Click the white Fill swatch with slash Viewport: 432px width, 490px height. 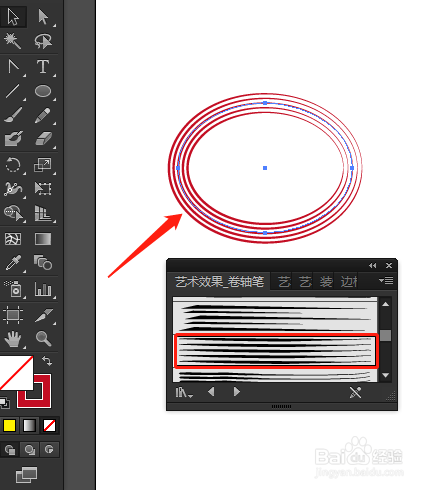(x=16, y=373)
